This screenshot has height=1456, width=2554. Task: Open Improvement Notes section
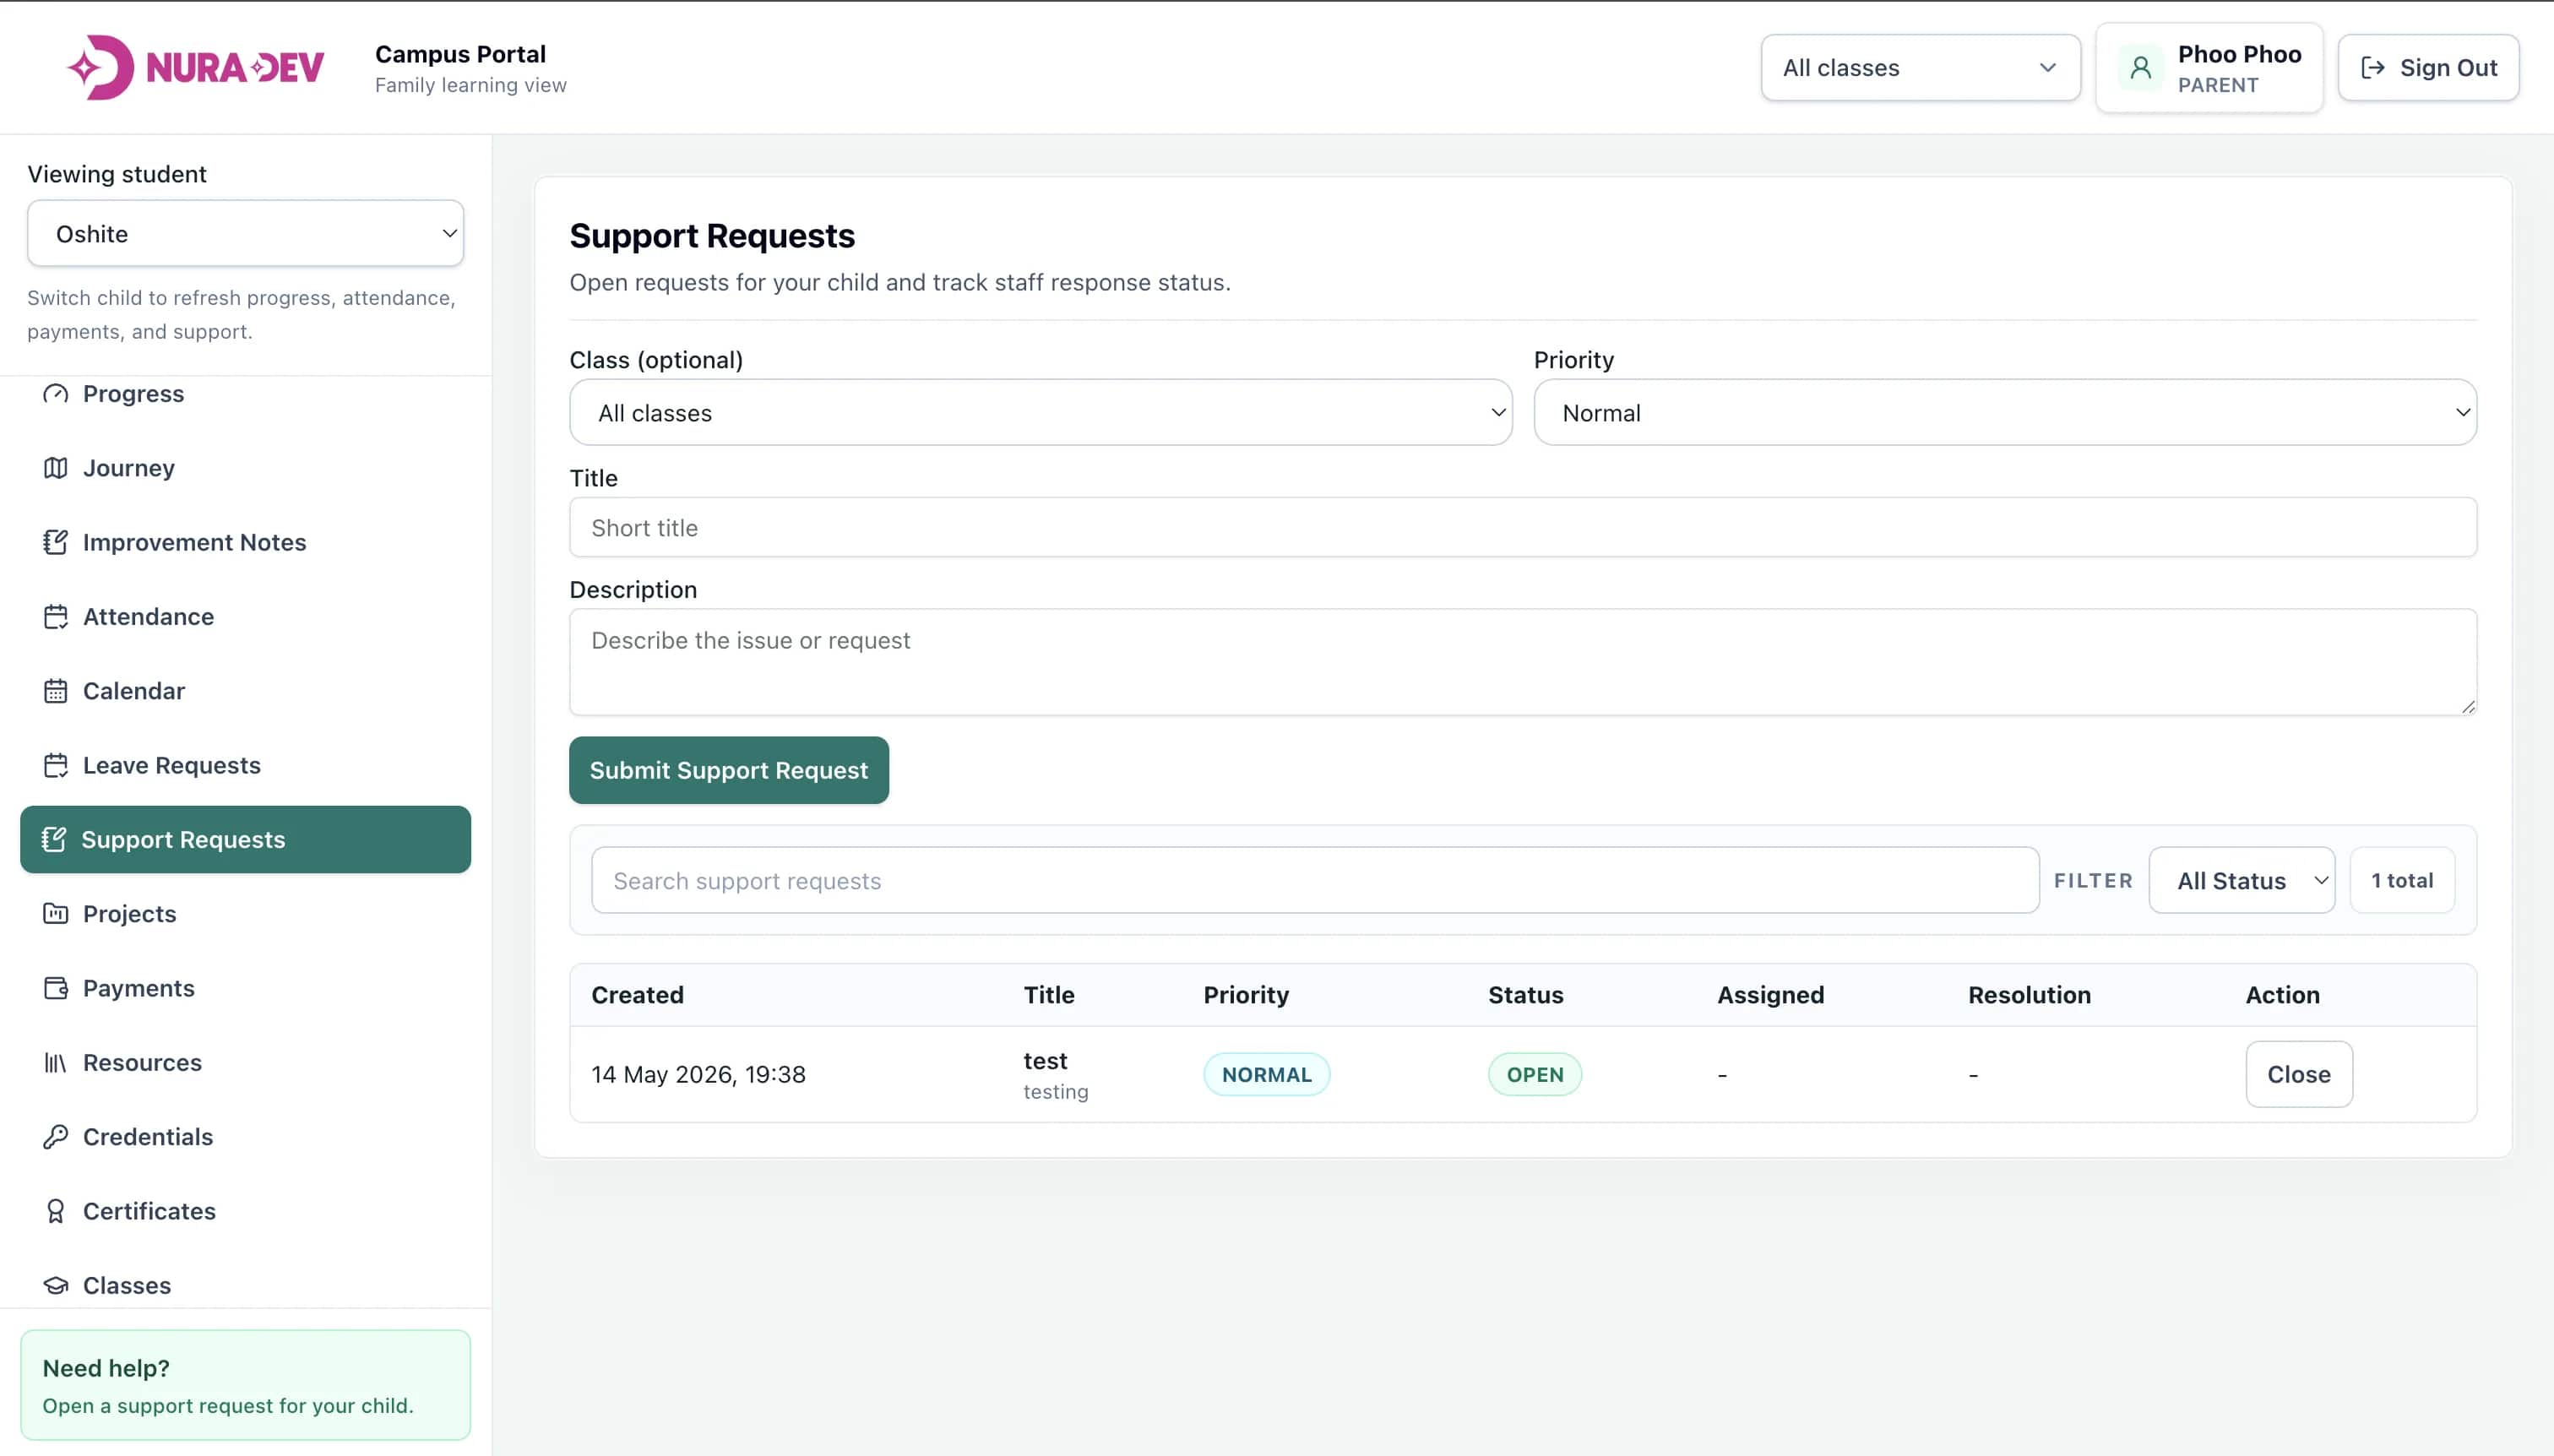[x=246, y=542]
